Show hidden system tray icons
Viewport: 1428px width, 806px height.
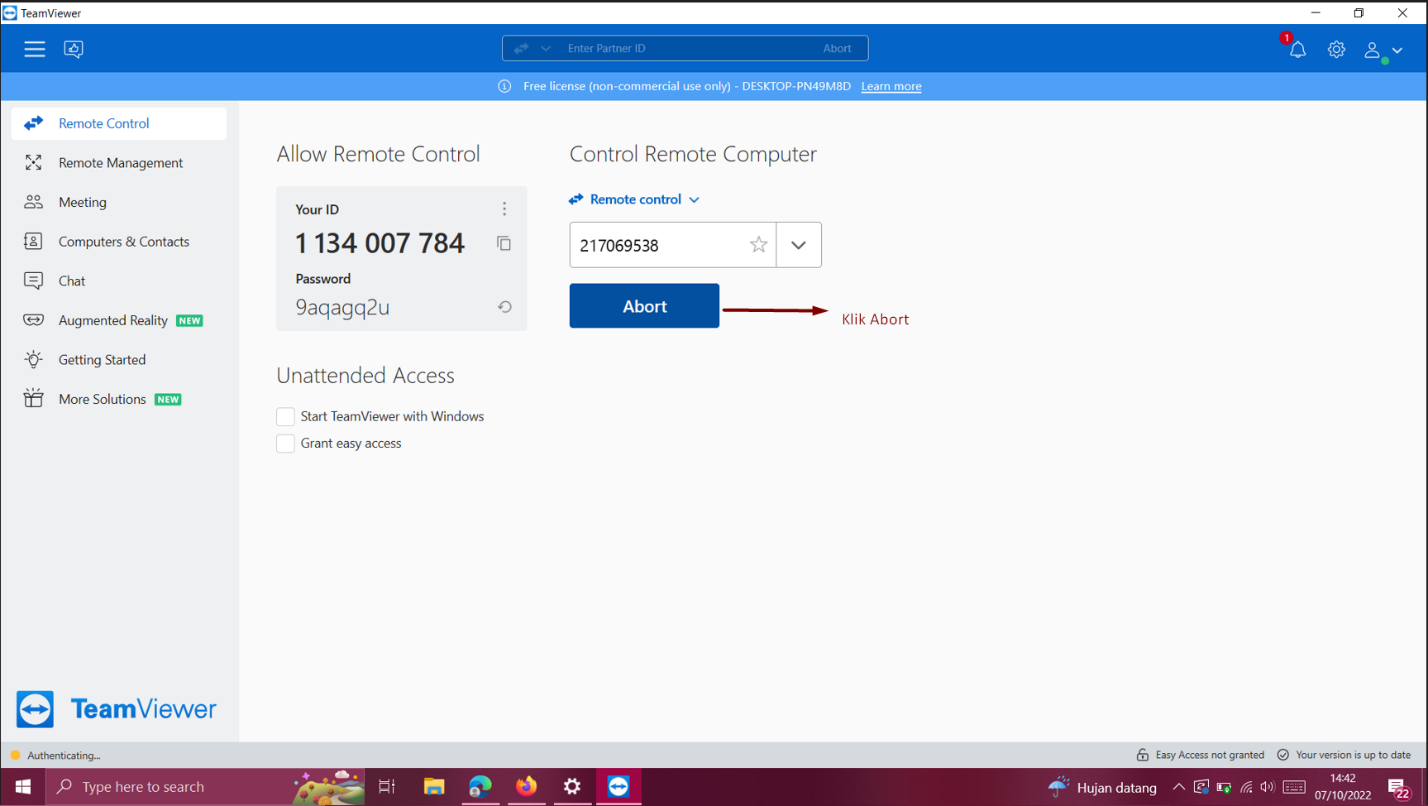pos(1179,787)
